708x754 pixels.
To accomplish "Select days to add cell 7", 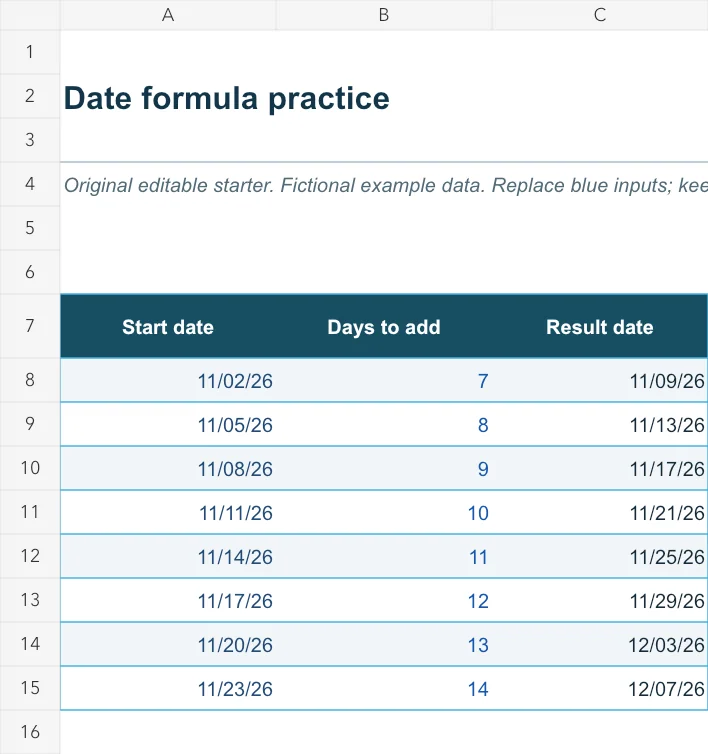I will [x=384, y=380].
